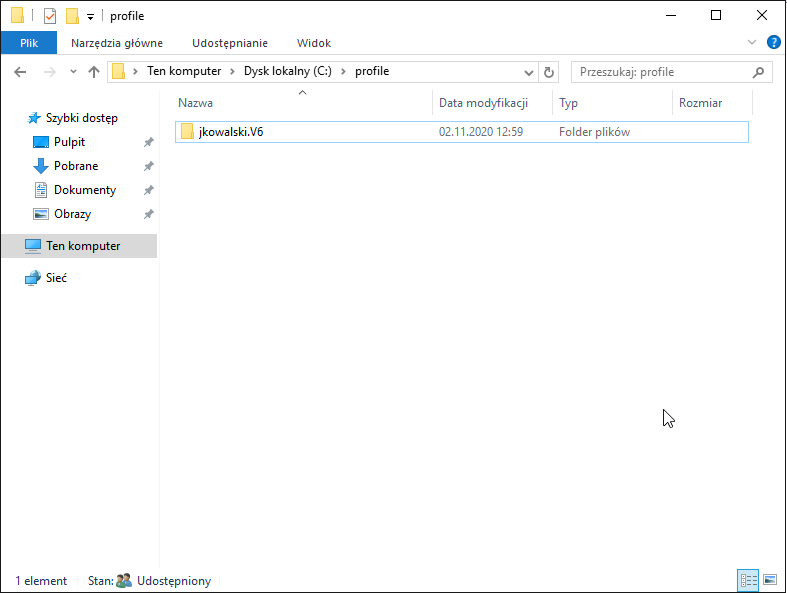
Task: Open Pobrane in the navigation pane
Action: coord(76,166)
